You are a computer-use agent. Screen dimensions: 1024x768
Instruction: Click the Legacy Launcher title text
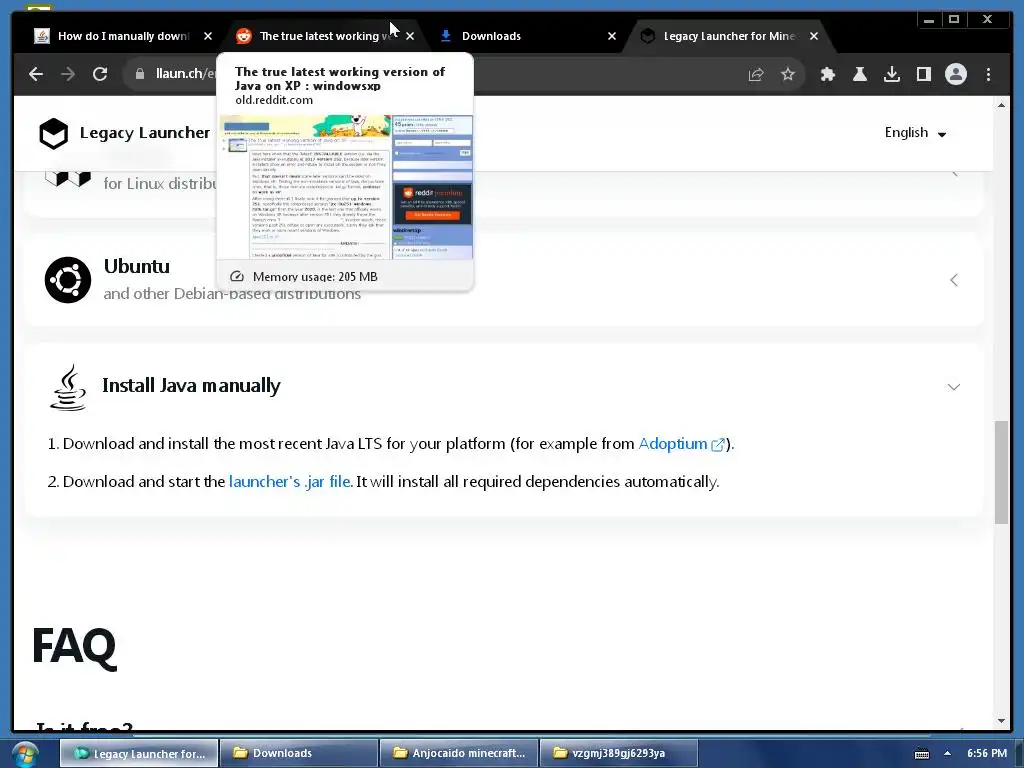pos(144,133)
